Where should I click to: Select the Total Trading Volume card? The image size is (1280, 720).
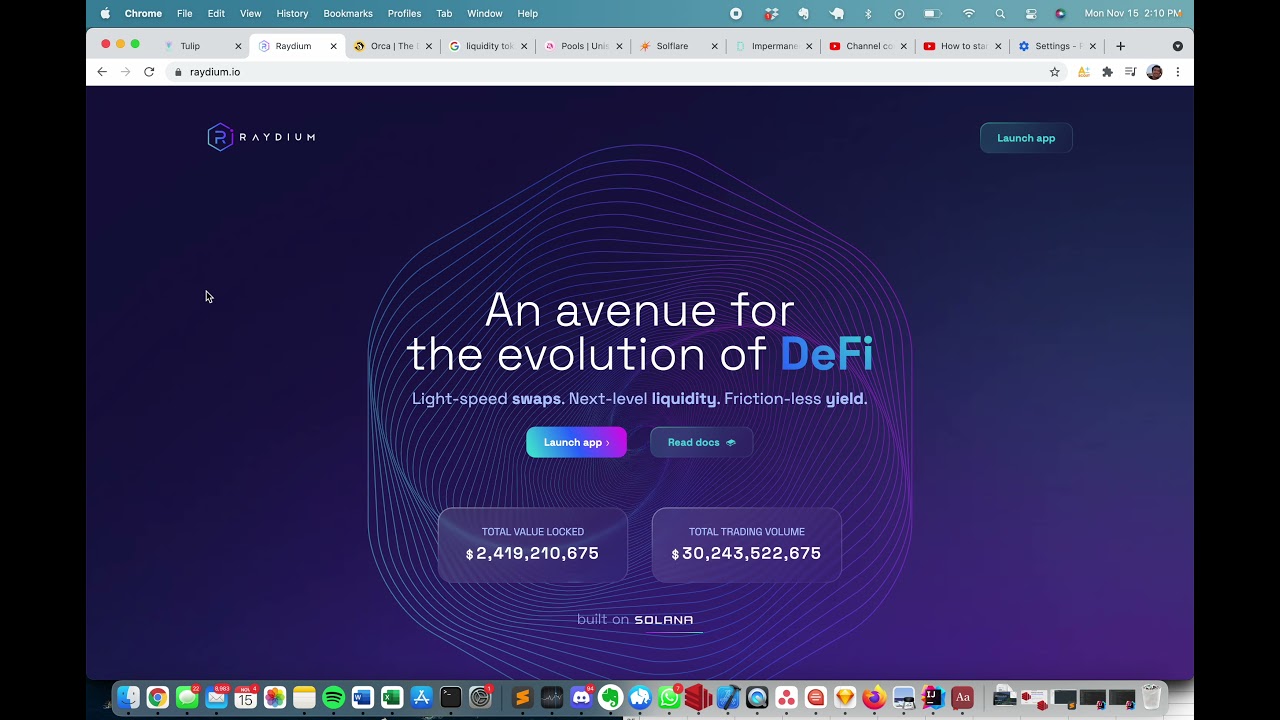(x=746, y=545)
